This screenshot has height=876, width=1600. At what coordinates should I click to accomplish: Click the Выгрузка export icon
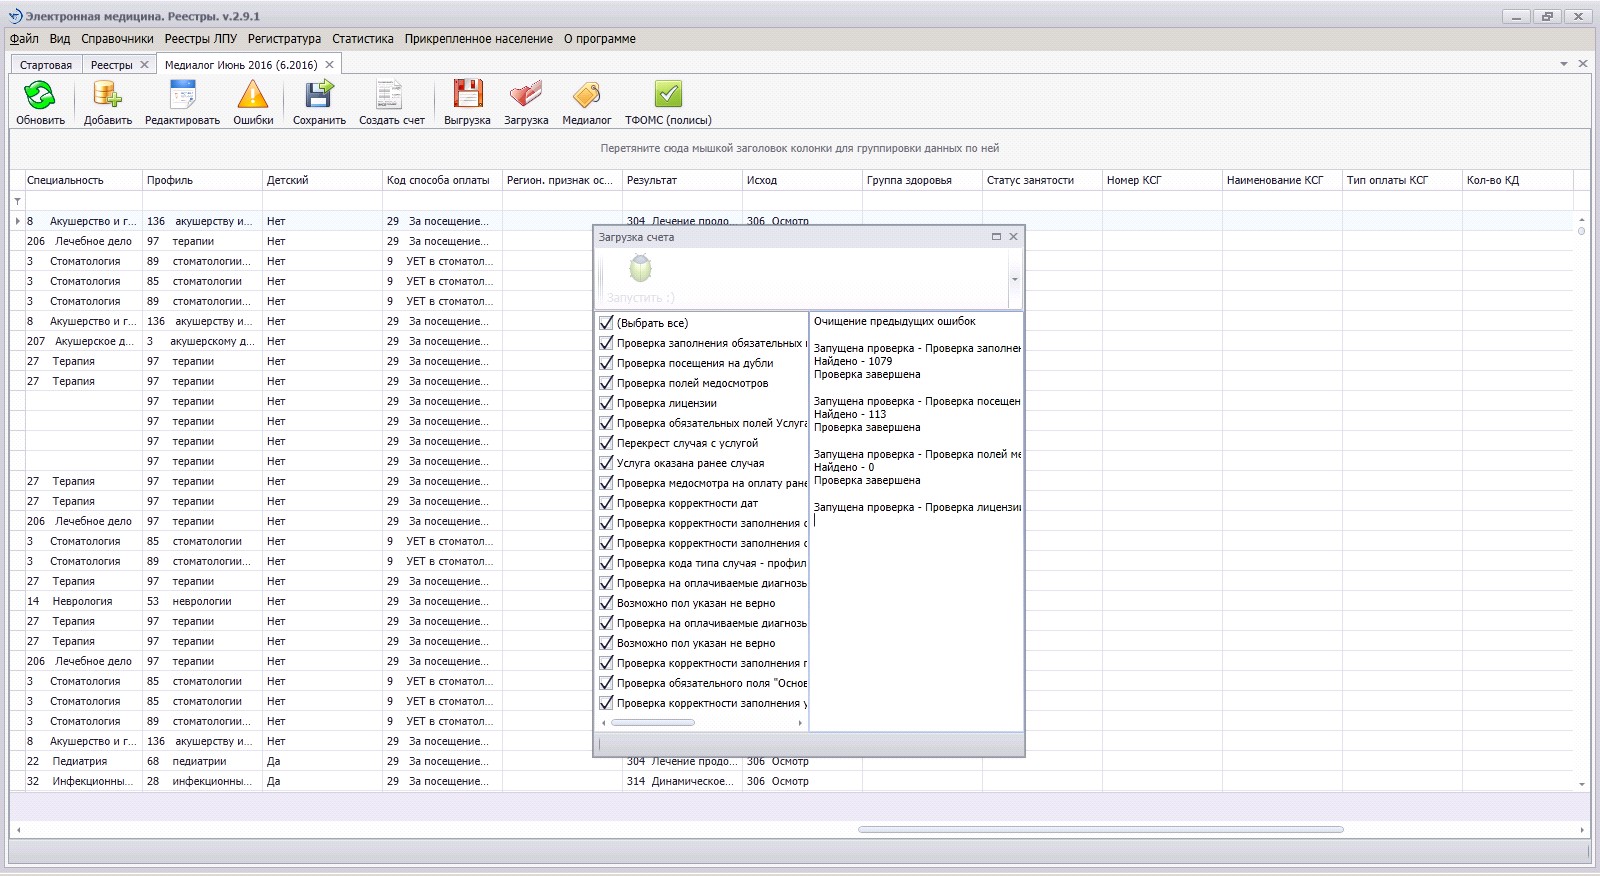[467, 96]
